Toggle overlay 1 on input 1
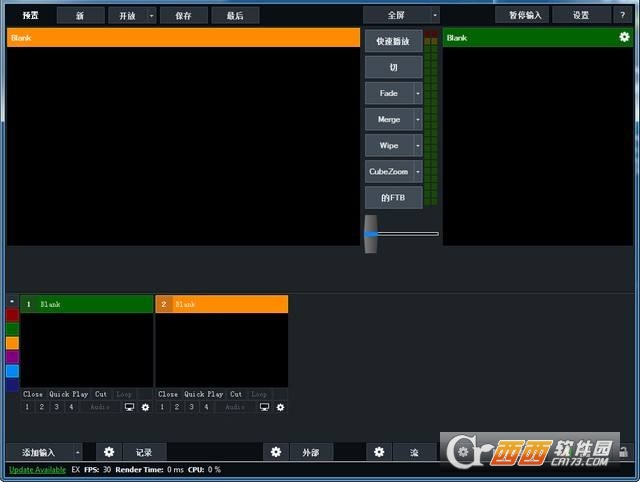This screenshot has height=482, width=640. coord(27,407)
